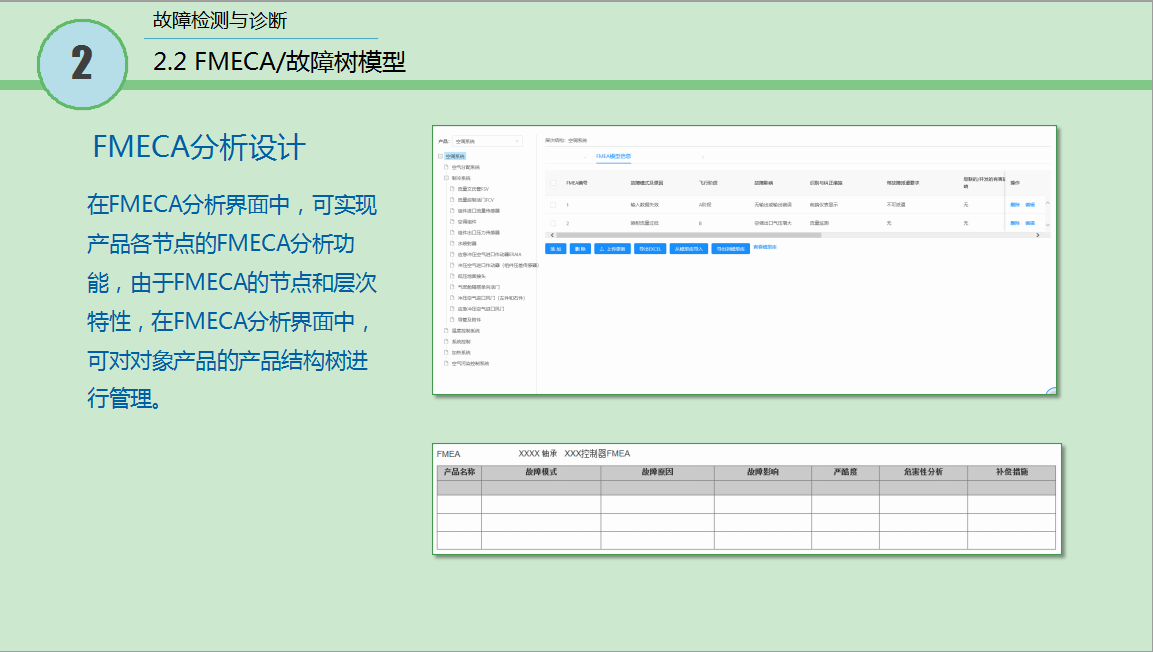
Task: Click the '2.2 FMECA/故障树模型' heading
Action: (x=279, y=62)
